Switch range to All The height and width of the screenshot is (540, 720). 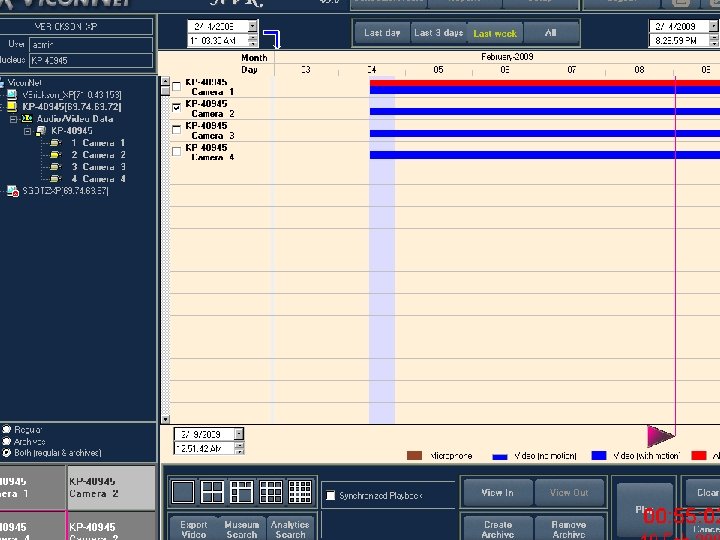pos(551,33)
